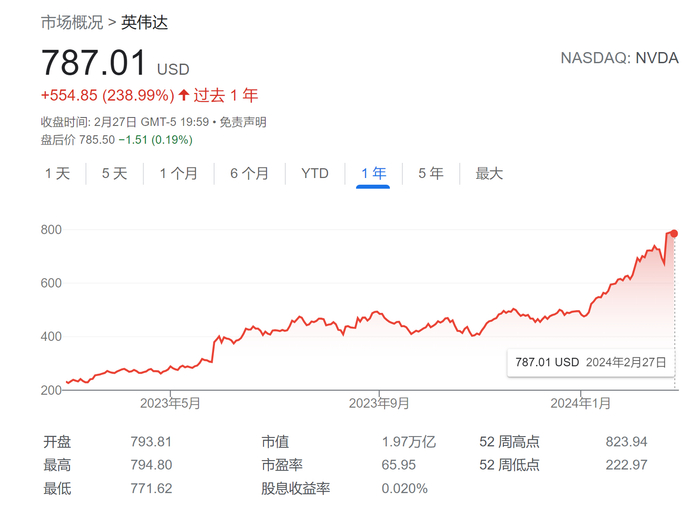Click the 开盘 value 793.81
700x506 pixels.
point(151,442)
